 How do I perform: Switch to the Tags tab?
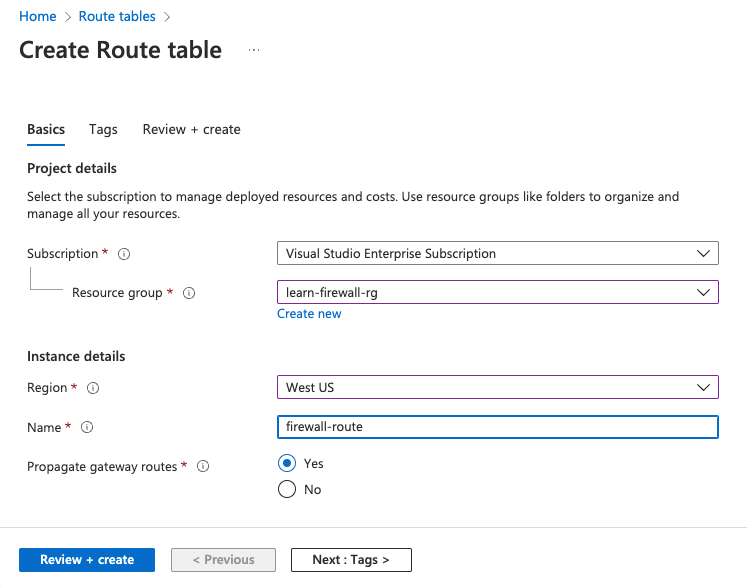pos(103,130)
